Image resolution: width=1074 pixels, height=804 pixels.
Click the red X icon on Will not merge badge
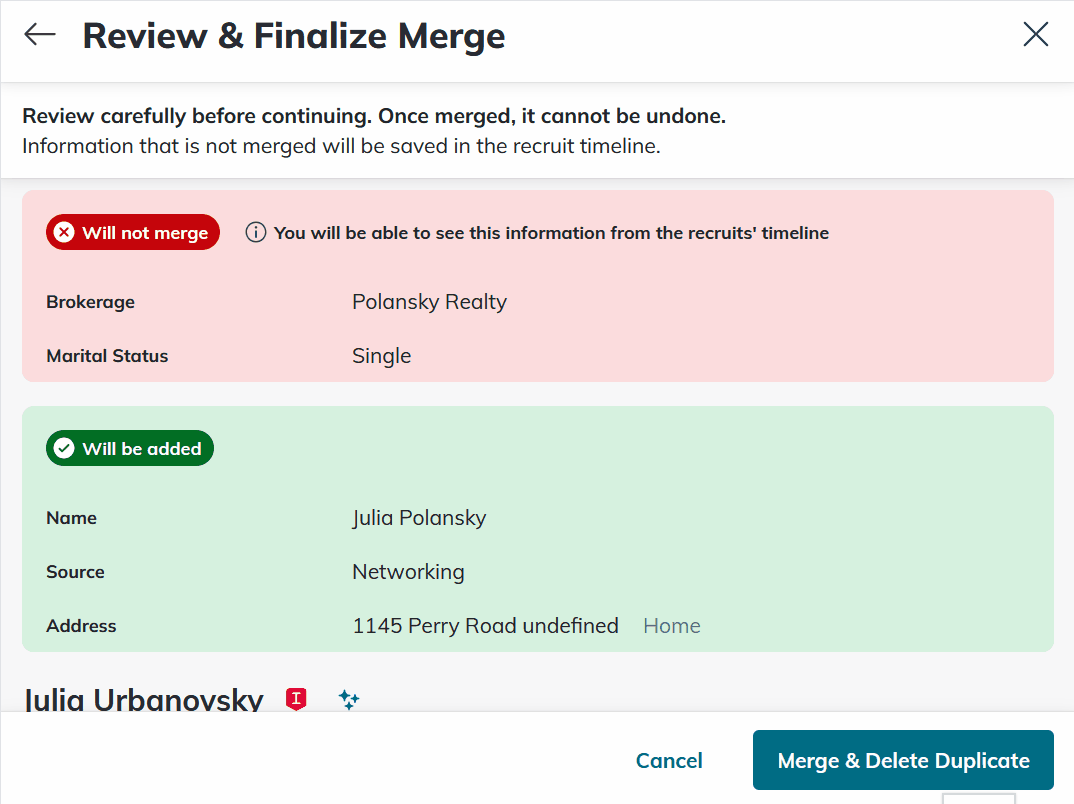tap(64, 232)
